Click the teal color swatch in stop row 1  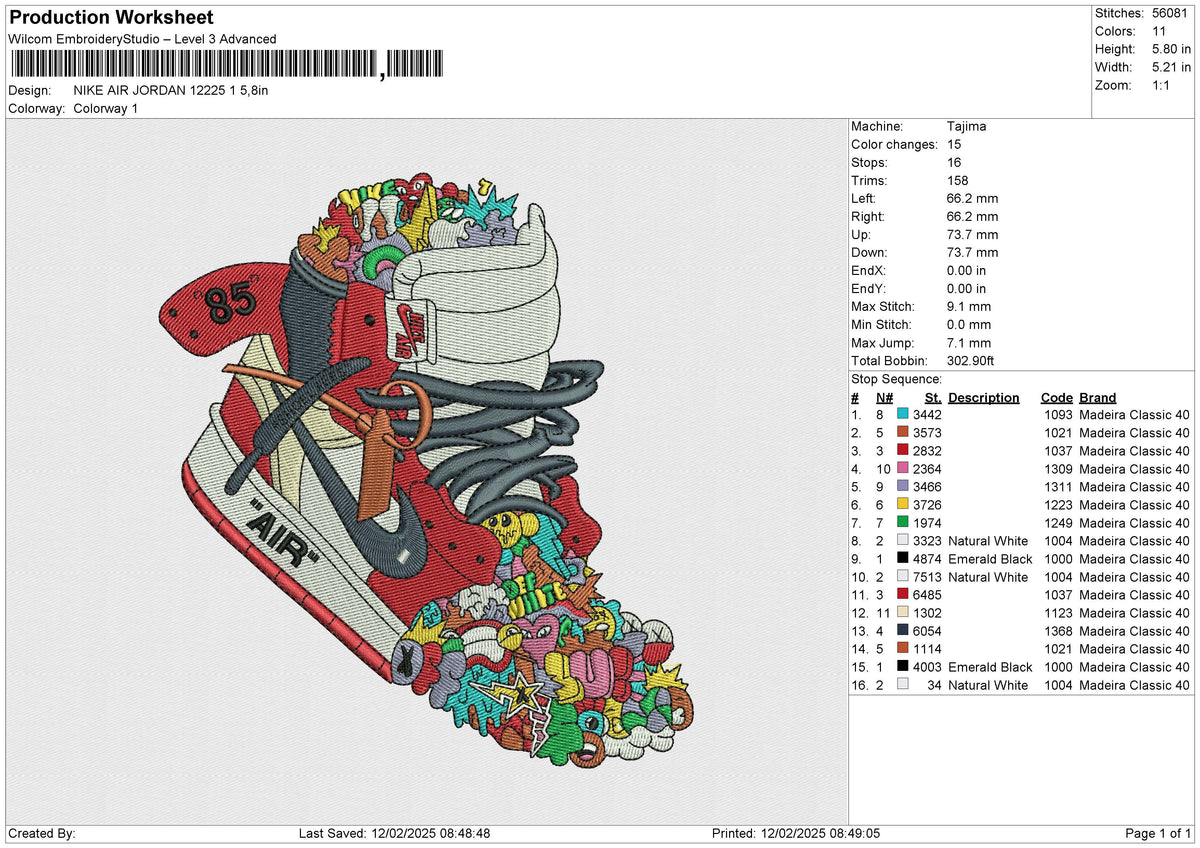(903, 414)
